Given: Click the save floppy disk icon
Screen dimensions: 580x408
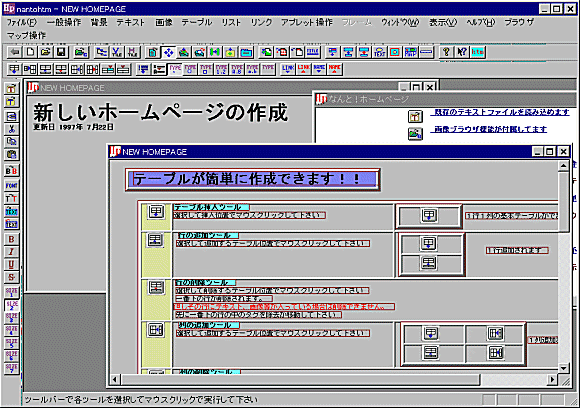Looking at the screenshot, I should (x=61, y=52).
